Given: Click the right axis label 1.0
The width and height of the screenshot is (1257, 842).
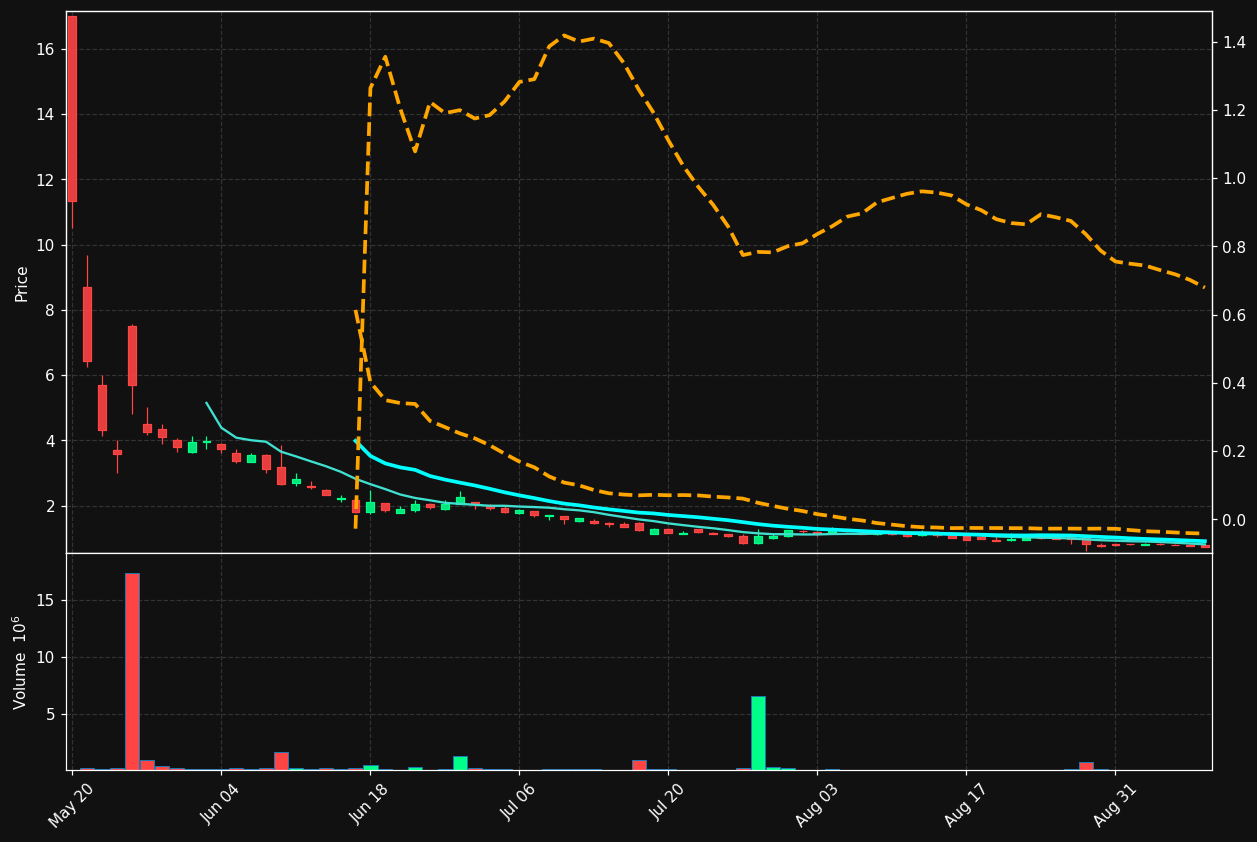Looking at the screenshot, I should point(1233,179).
